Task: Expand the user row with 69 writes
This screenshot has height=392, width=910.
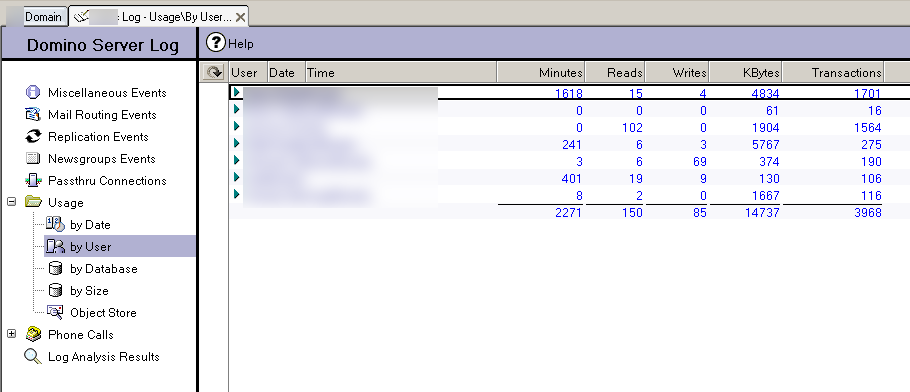Action: (237, 160)
